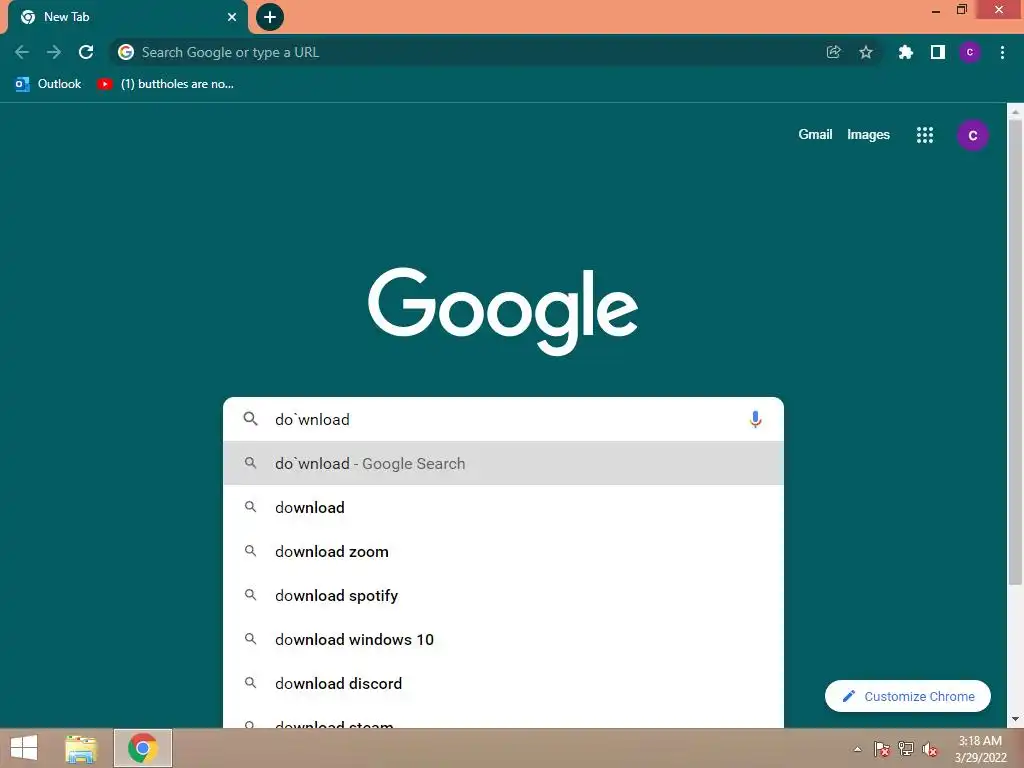Open the muted volume tray icon
1024x768 pixels.
[x=930, y=749]
